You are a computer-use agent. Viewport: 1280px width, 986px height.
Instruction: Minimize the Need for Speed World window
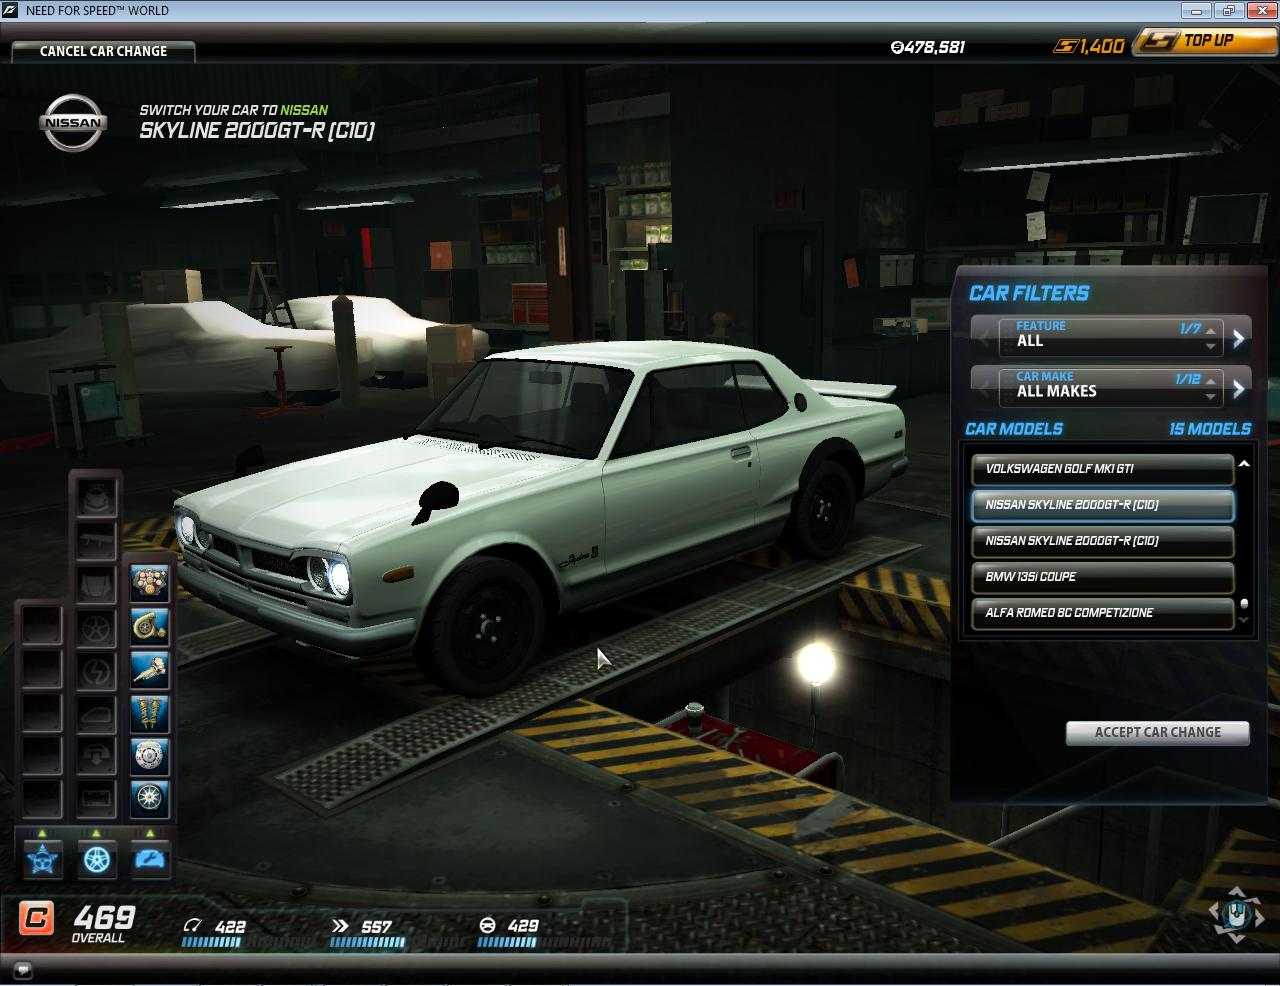tap(1196, 11)
